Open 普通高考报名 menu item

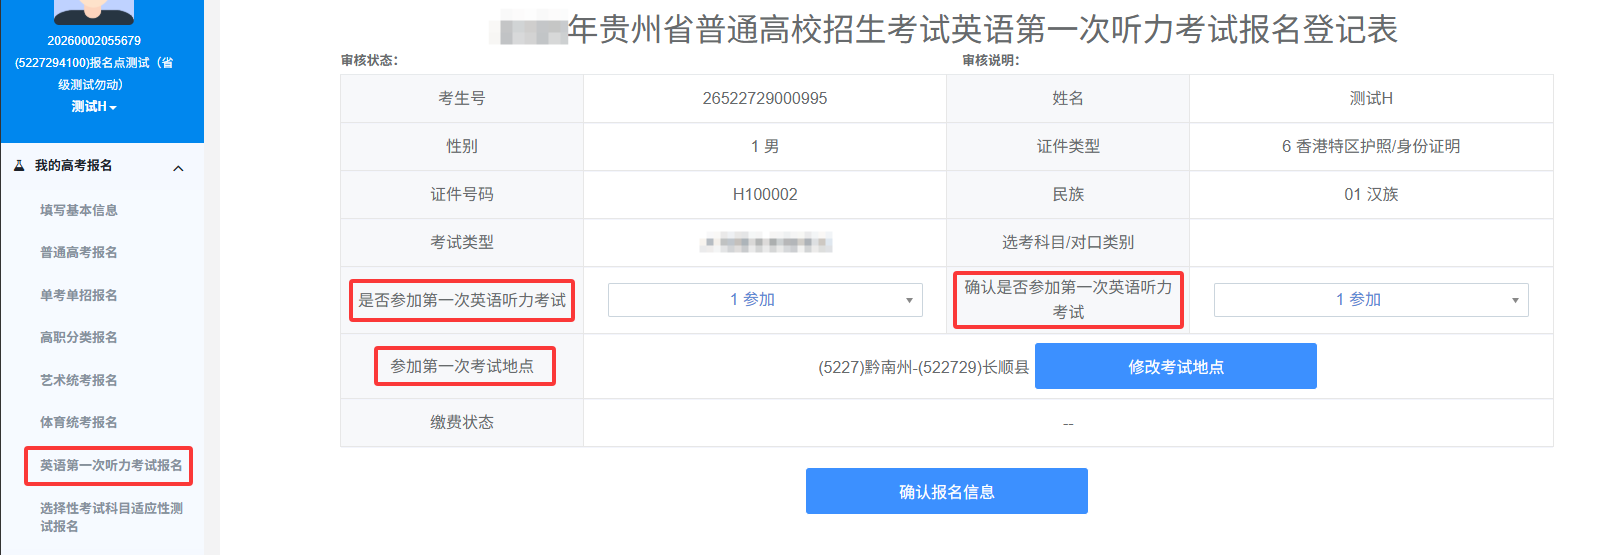[79, 252]
